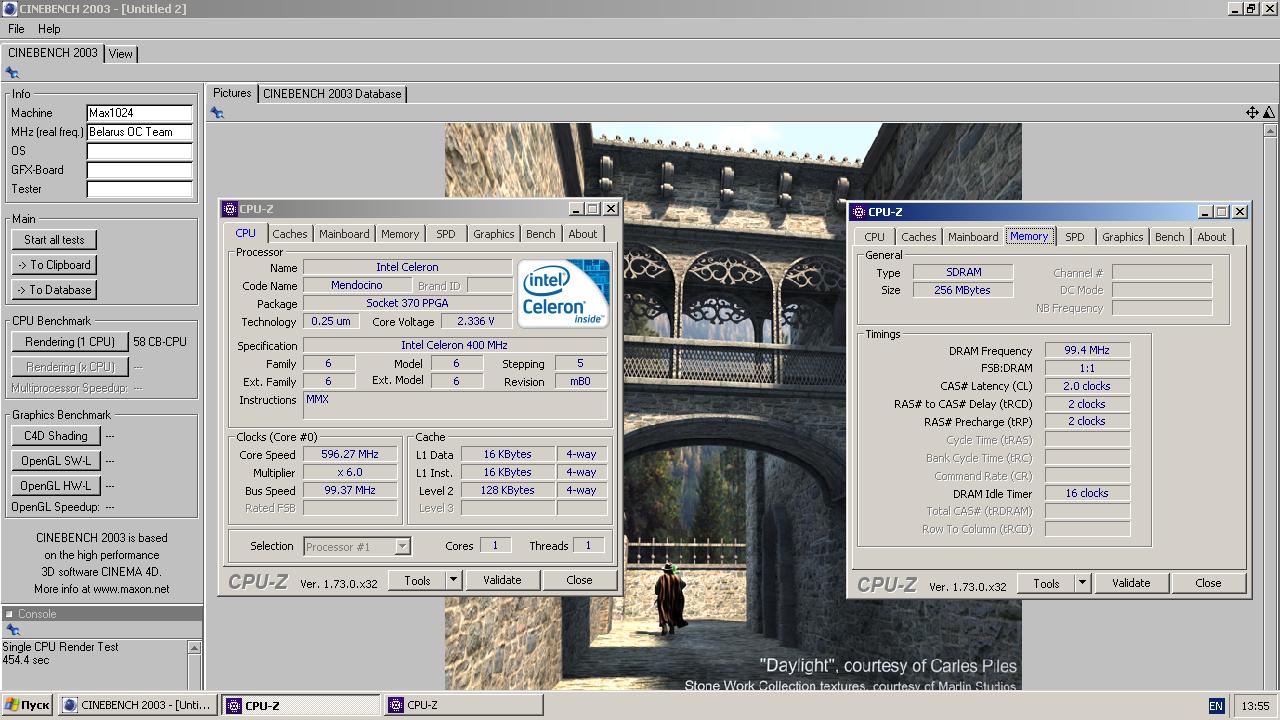Image resolution: width=1280 pixels, height=720 pixels.
Task: Click the Intel Celeron inside logo
Action: pyautogui.click(x=563, y=293)
